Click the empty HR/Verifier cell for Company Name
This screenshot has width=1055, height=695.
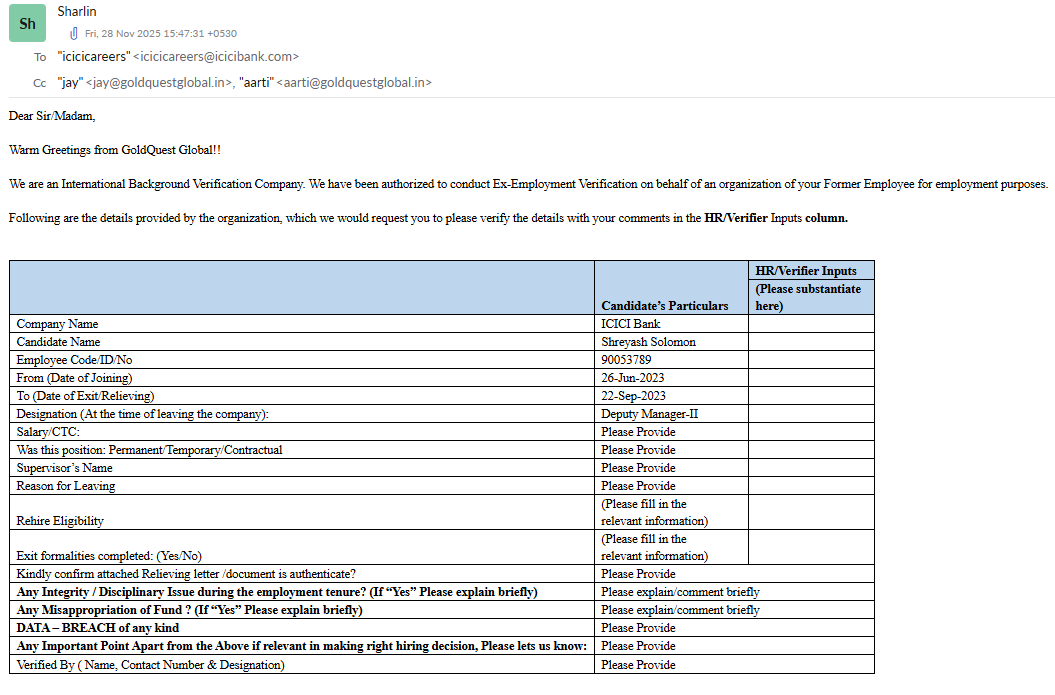(x=811, y=324)
